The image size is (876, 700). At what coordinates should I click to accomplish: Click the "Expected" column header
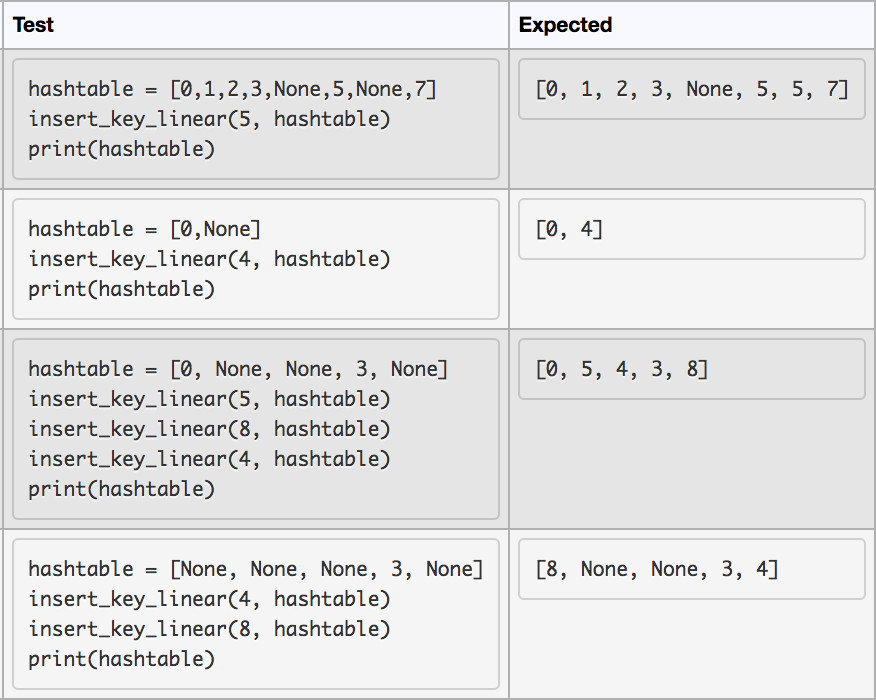pyautogui.click(x=565, y=25)
